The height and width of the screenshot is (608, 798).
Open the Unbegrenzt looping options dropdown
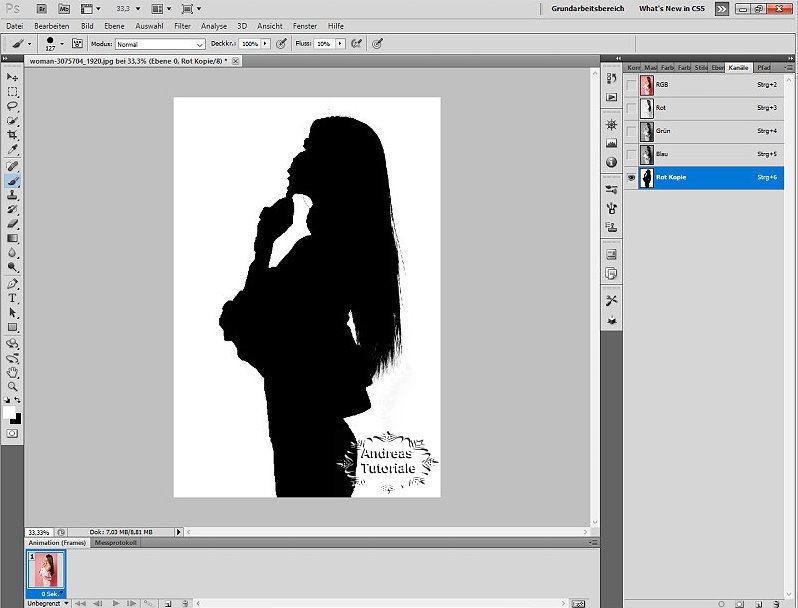tap(48, 603)
